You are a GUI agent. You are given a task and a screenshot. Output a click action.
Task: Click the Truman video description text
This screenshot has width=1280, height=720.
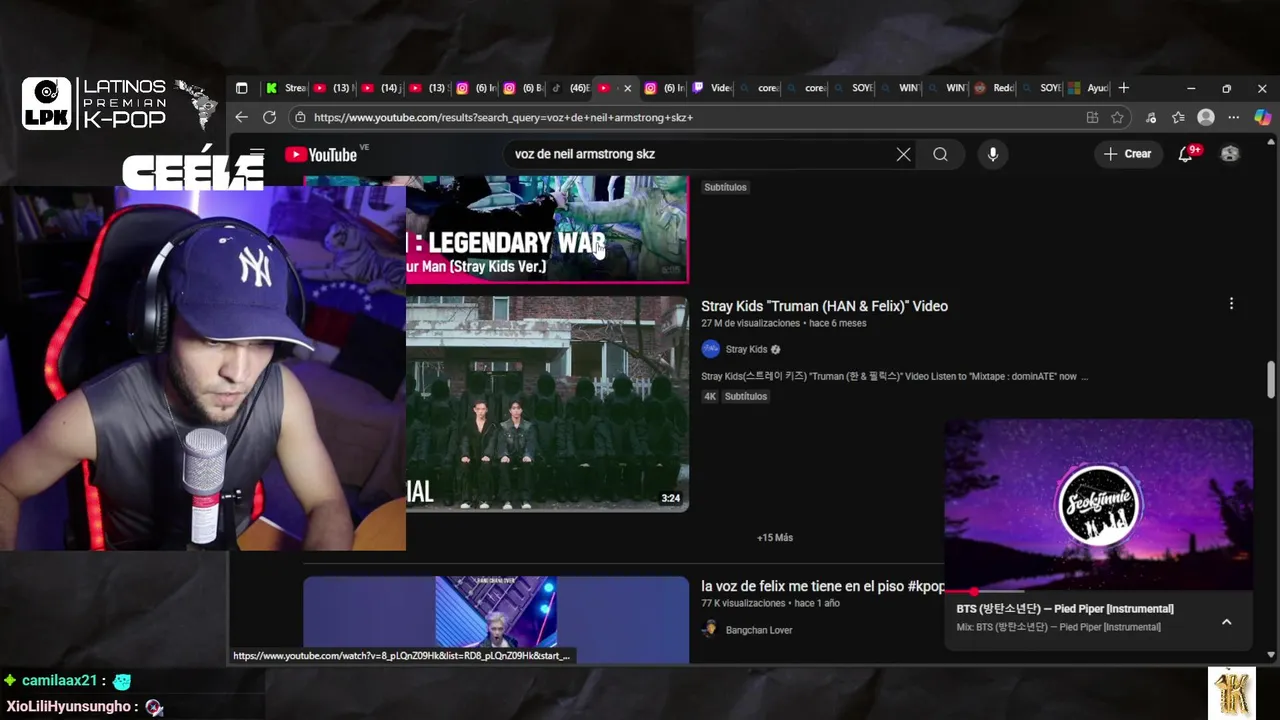coord(895,376)
